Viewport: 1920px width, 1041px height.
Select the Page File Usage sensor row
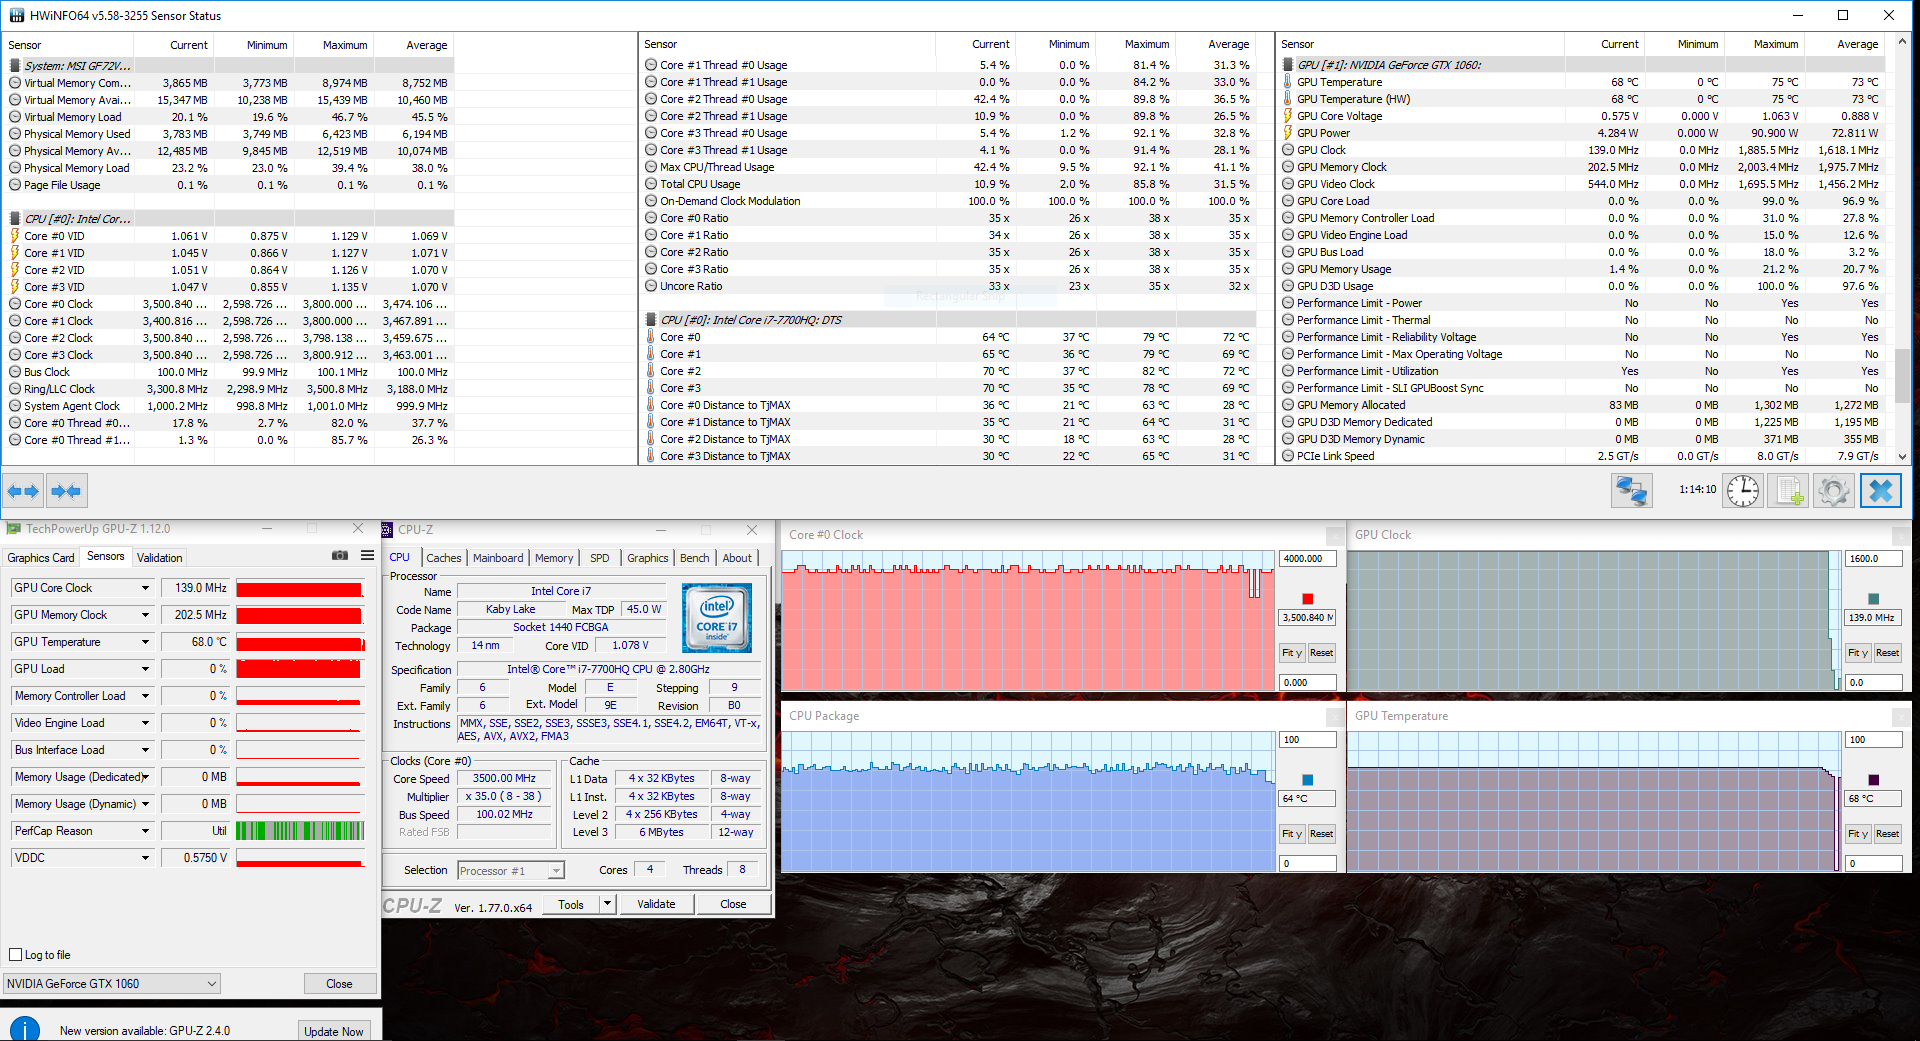[230, 185]
